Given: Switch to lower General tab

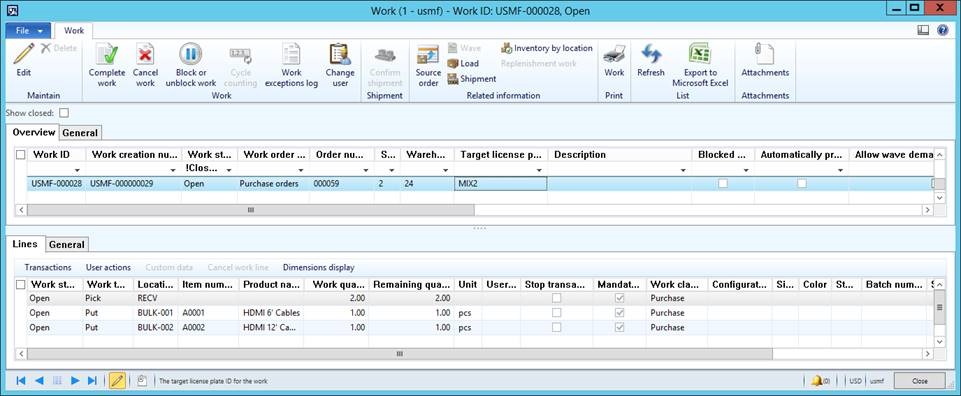Looking at the screenshot, I should [67, 245].
